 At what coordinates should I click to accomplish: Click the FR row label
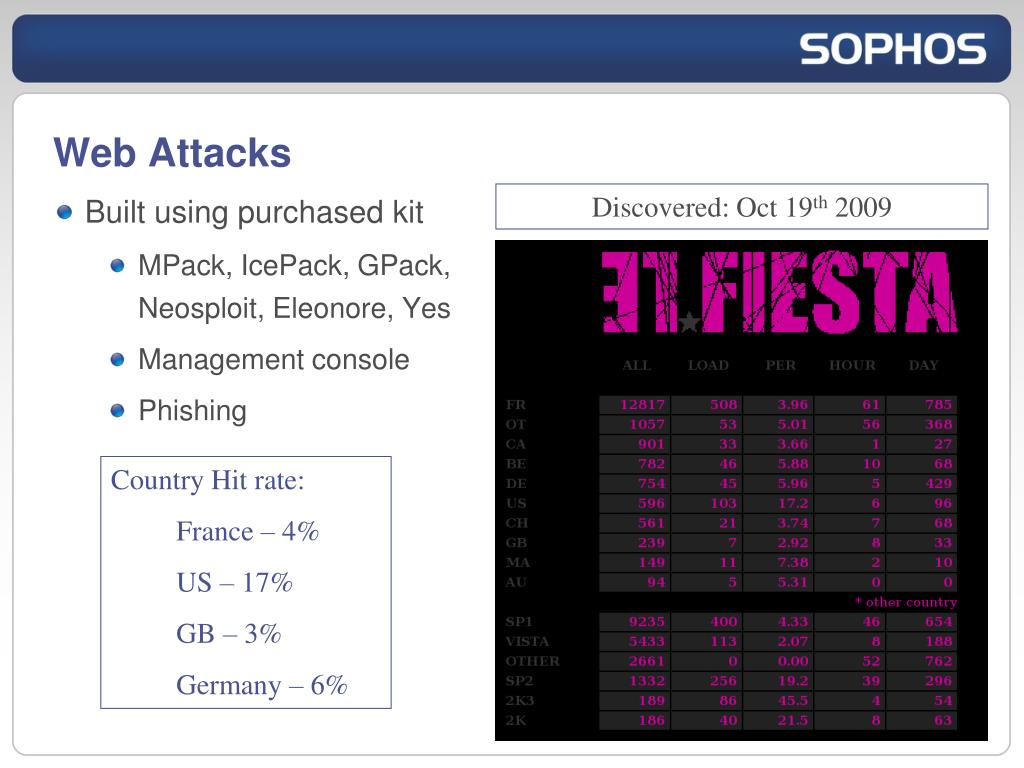[516, 405]
